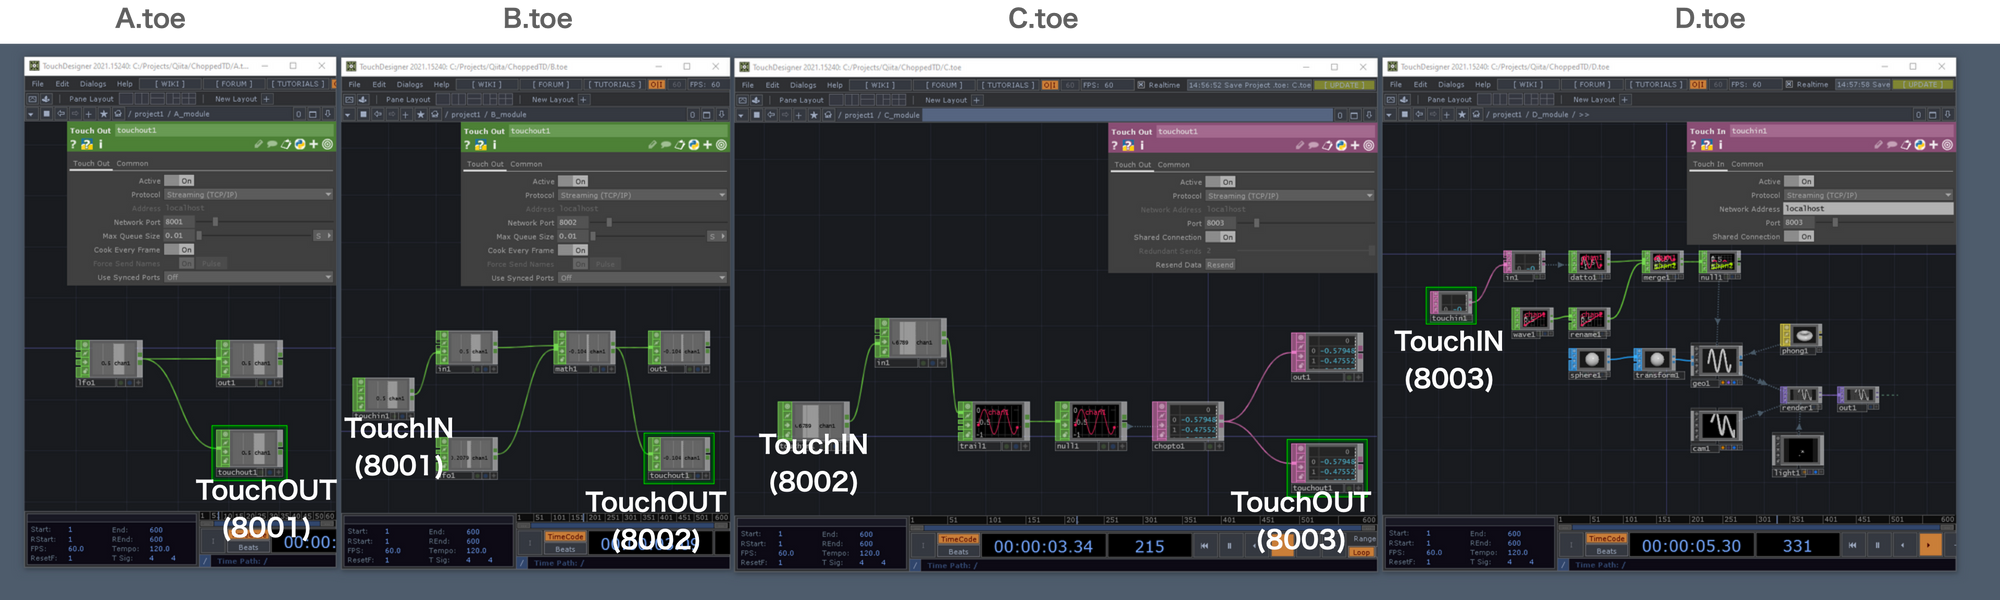Select single pane layout icon in D.toe

point(1484,100)
